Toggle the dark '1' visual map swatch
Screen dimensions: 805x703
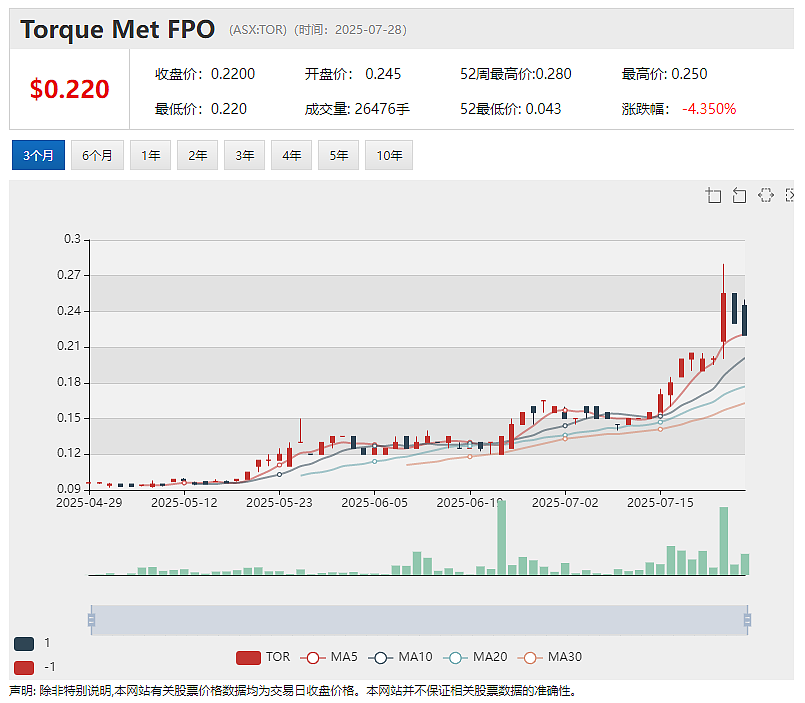[x=24, y=643]
